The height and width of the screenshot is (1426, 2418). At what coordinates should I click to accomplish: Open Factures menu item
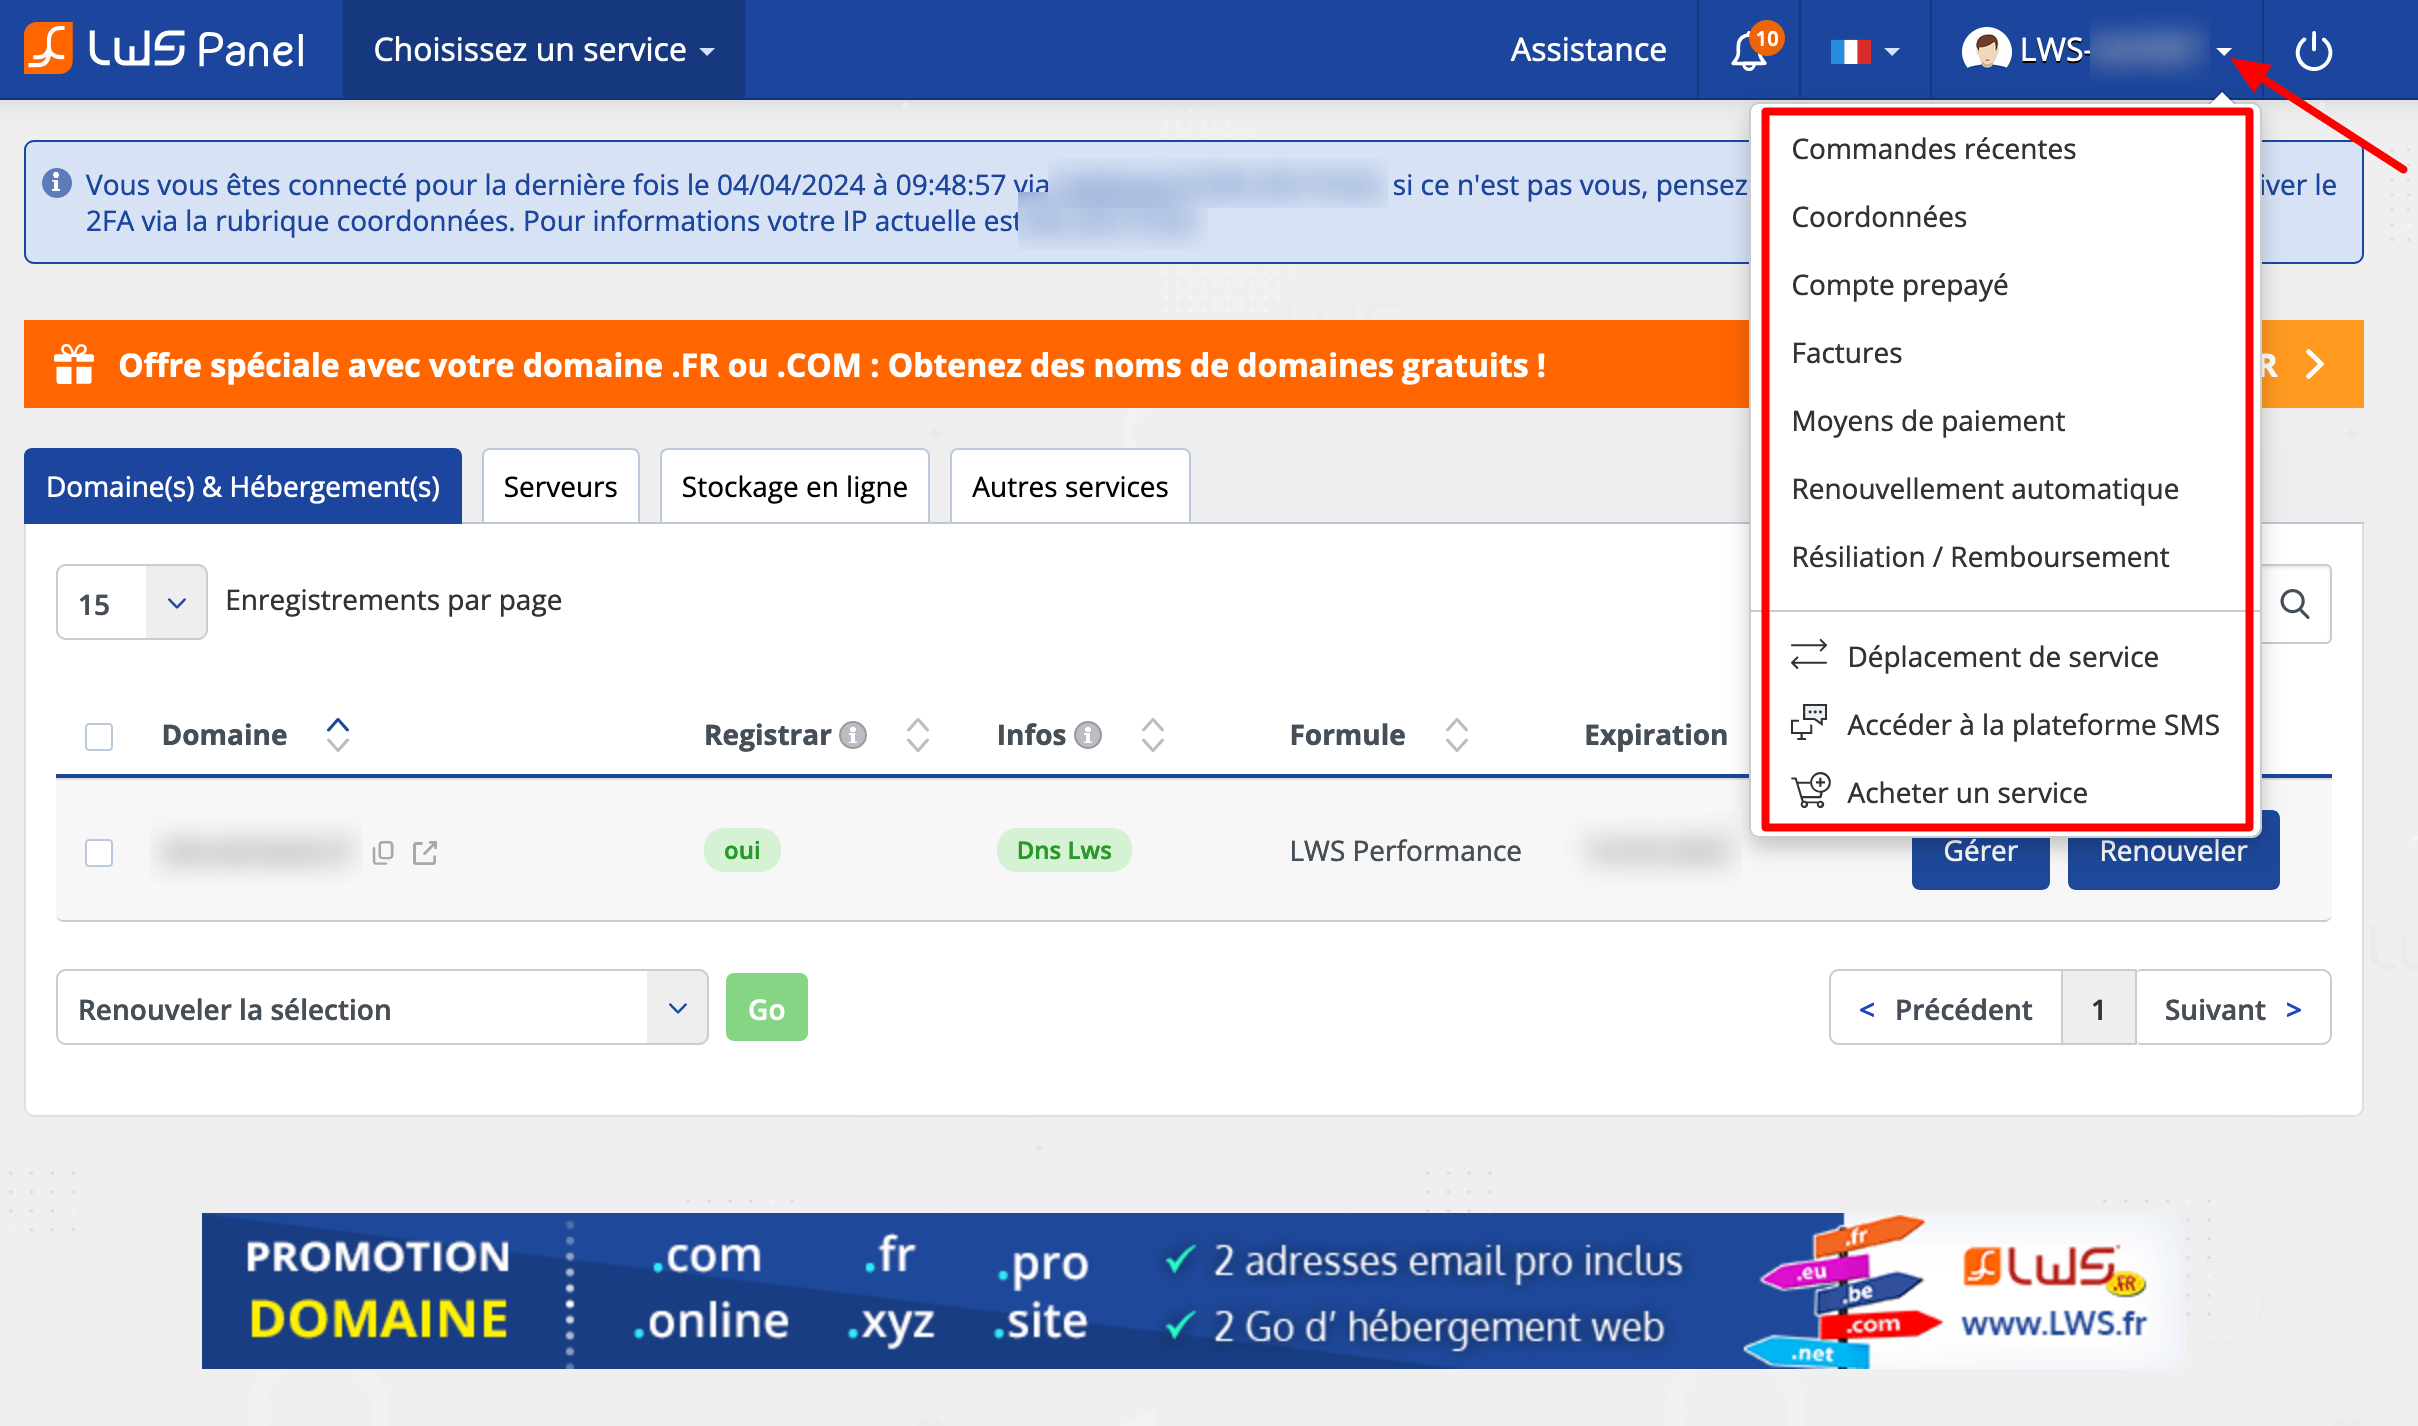point(1846,353)
